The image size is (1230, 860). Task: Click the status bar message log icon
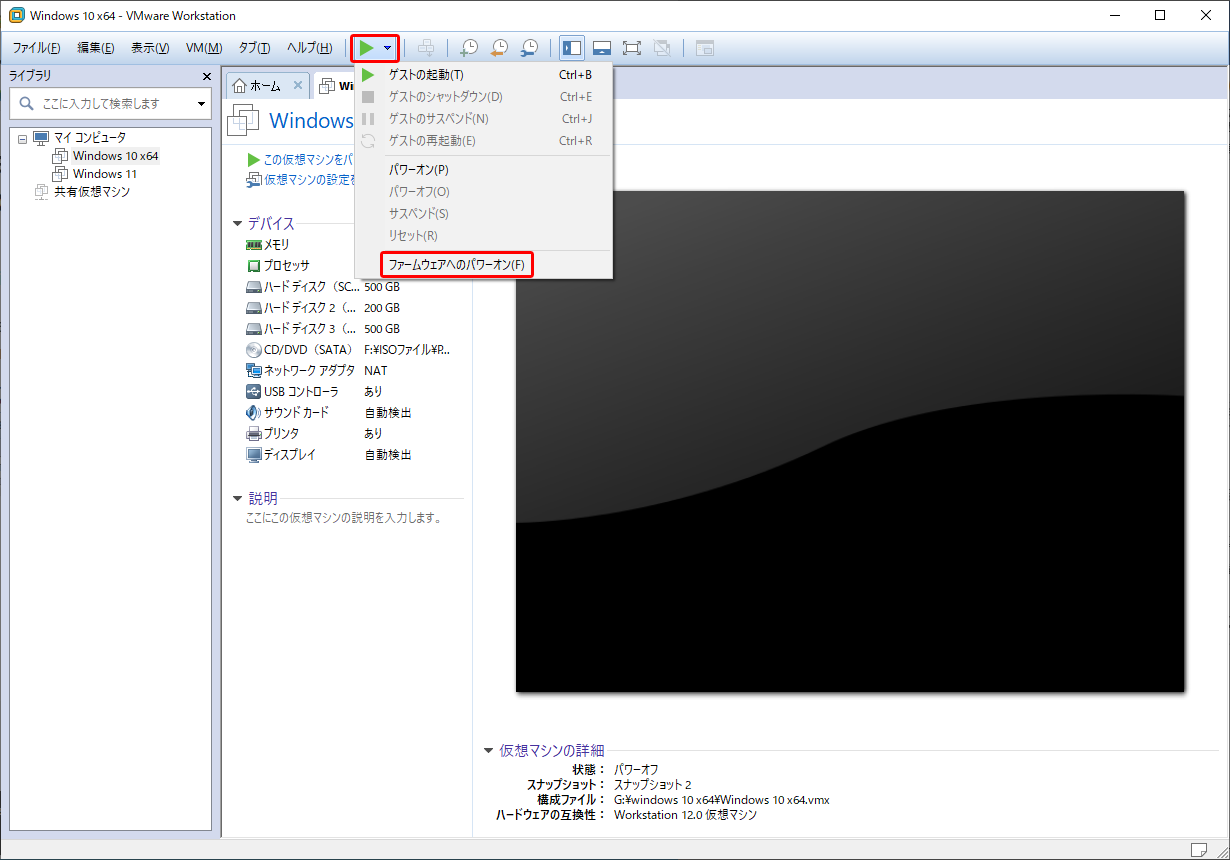(x=1199, y=849)
